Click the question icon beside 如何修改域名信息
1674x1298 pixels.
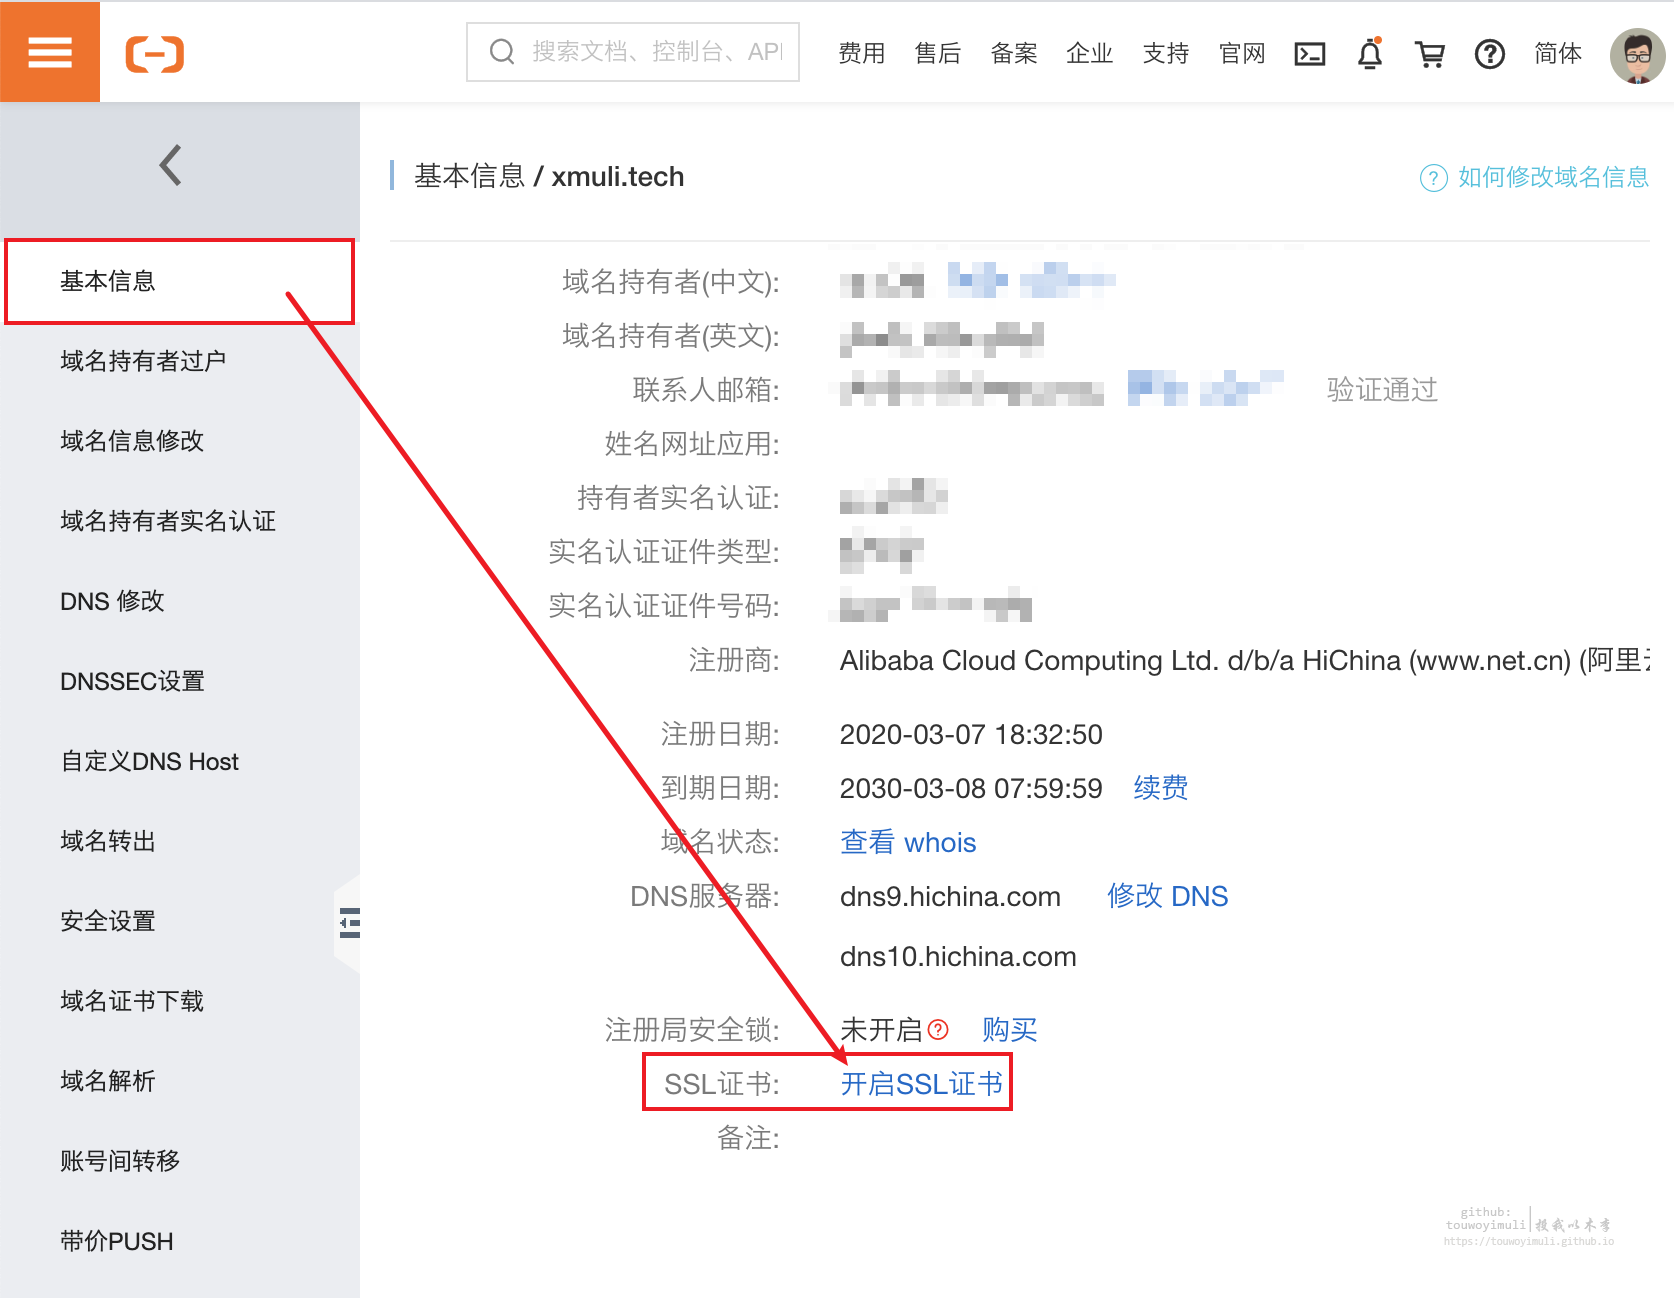point(1433,178)
